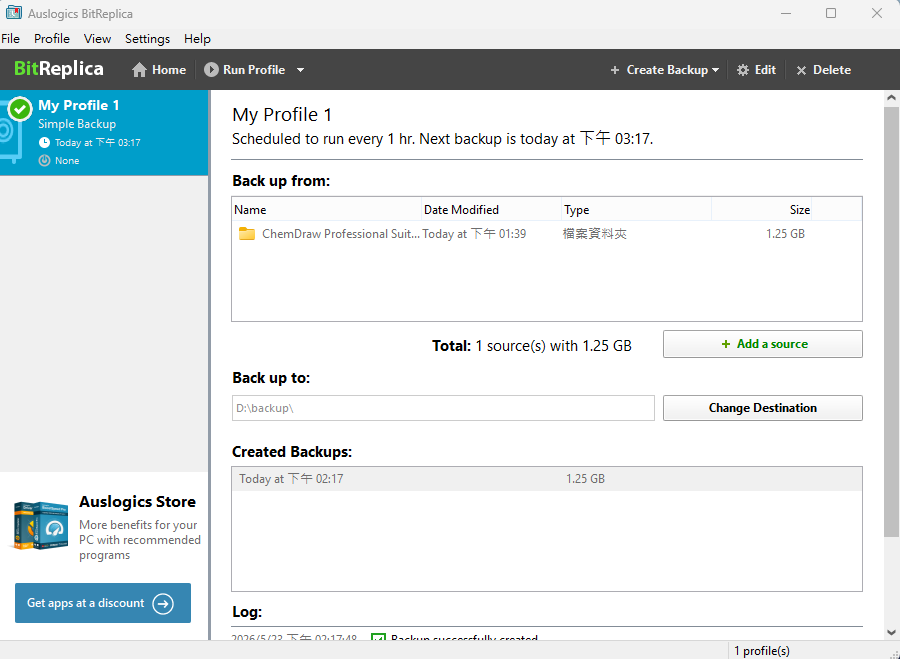Open the Settings menu
Image resolution: width=900 pixels, height=659 pixels.
[148, 38]
